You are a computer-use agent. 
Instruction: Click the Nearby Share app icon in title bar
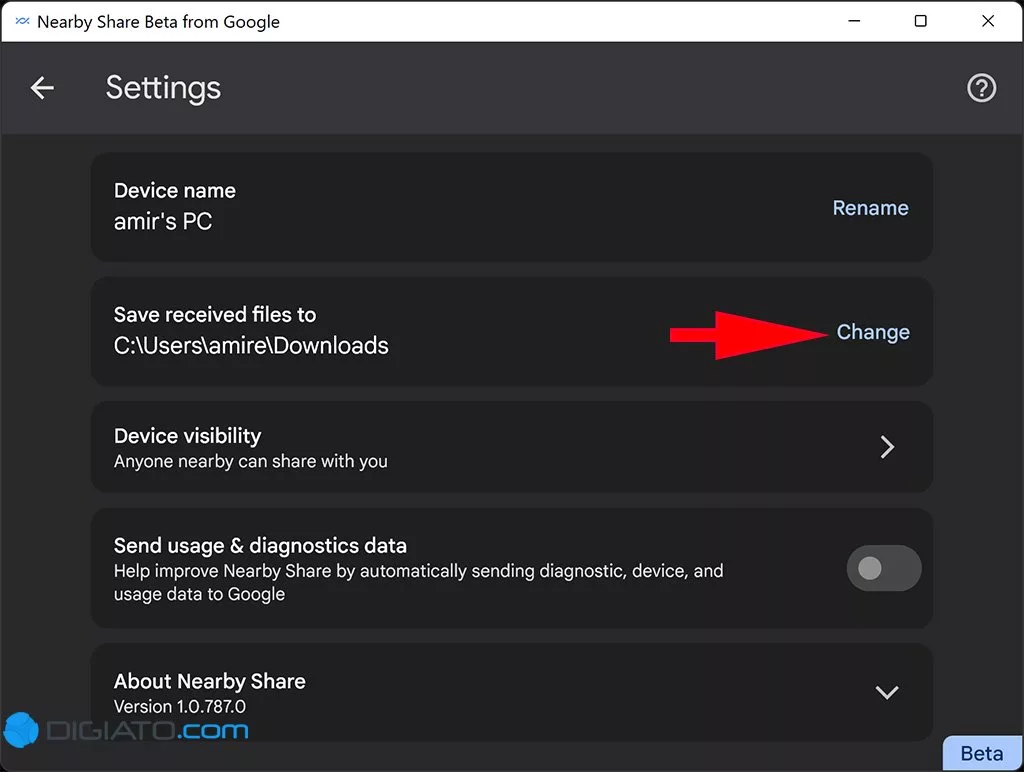(22, 21)
